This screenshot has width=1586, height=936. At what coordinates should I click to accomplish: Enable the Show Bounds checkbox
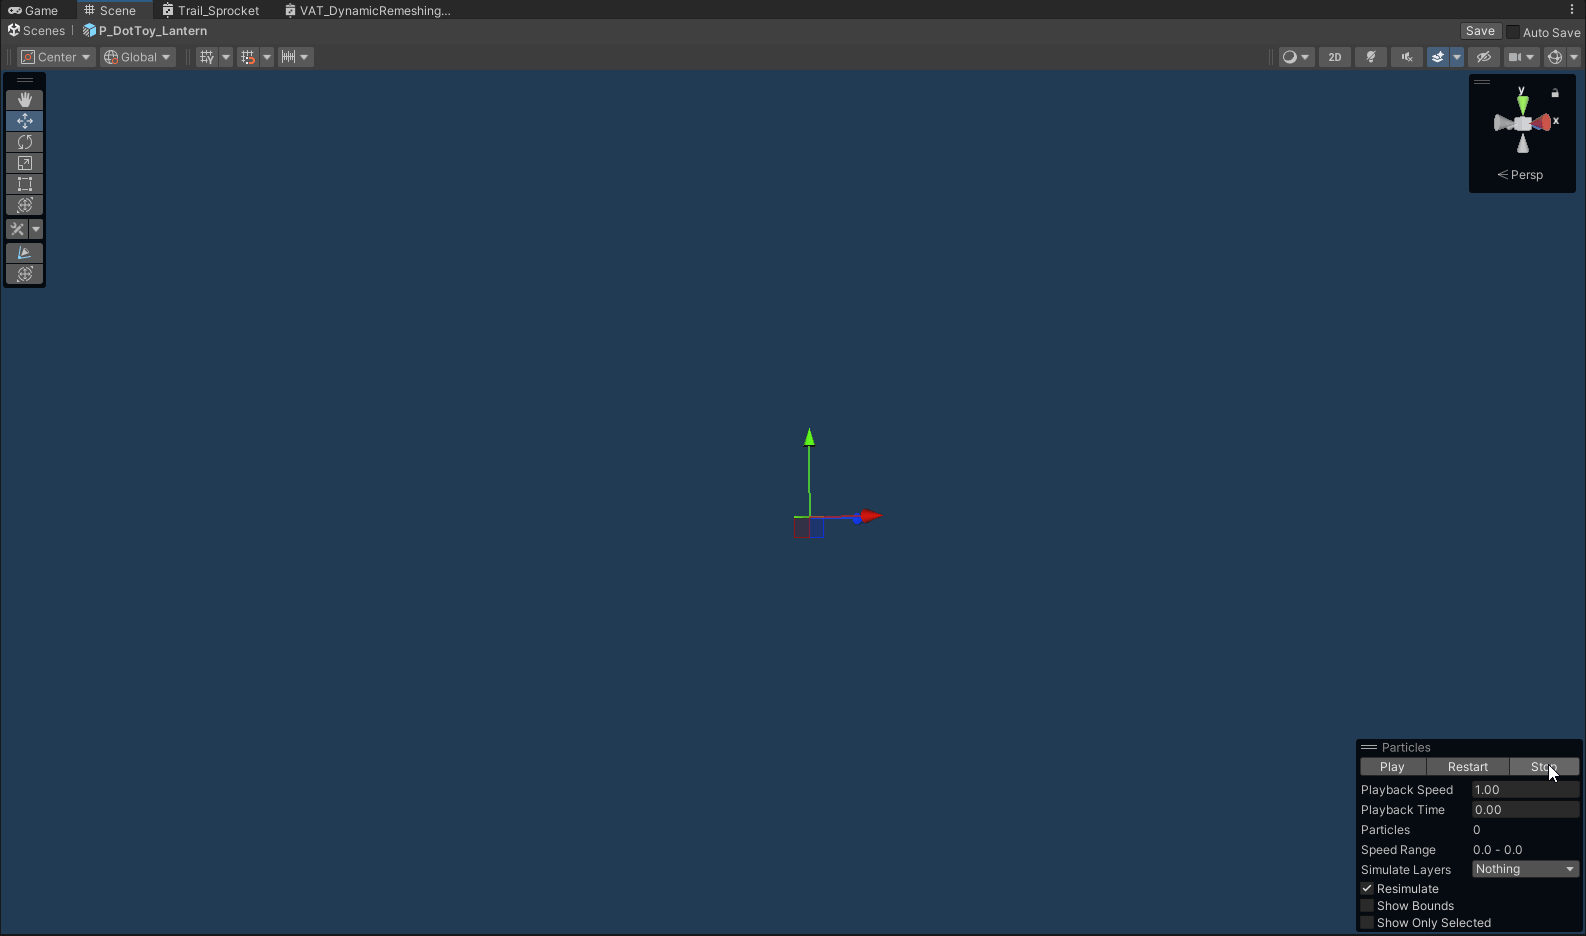pyautogui.click(x=1367, y=906)
